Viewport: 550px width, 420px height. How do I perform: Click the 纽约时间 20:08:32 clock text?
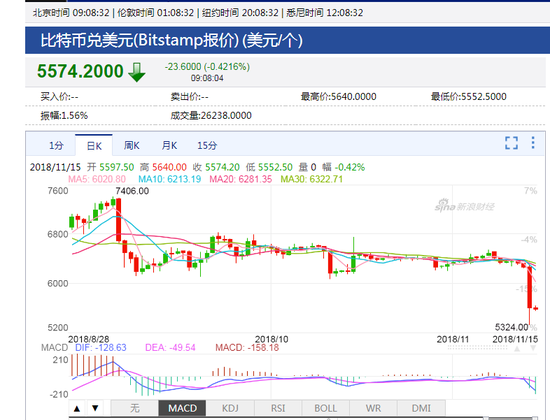tap(240, 13)
